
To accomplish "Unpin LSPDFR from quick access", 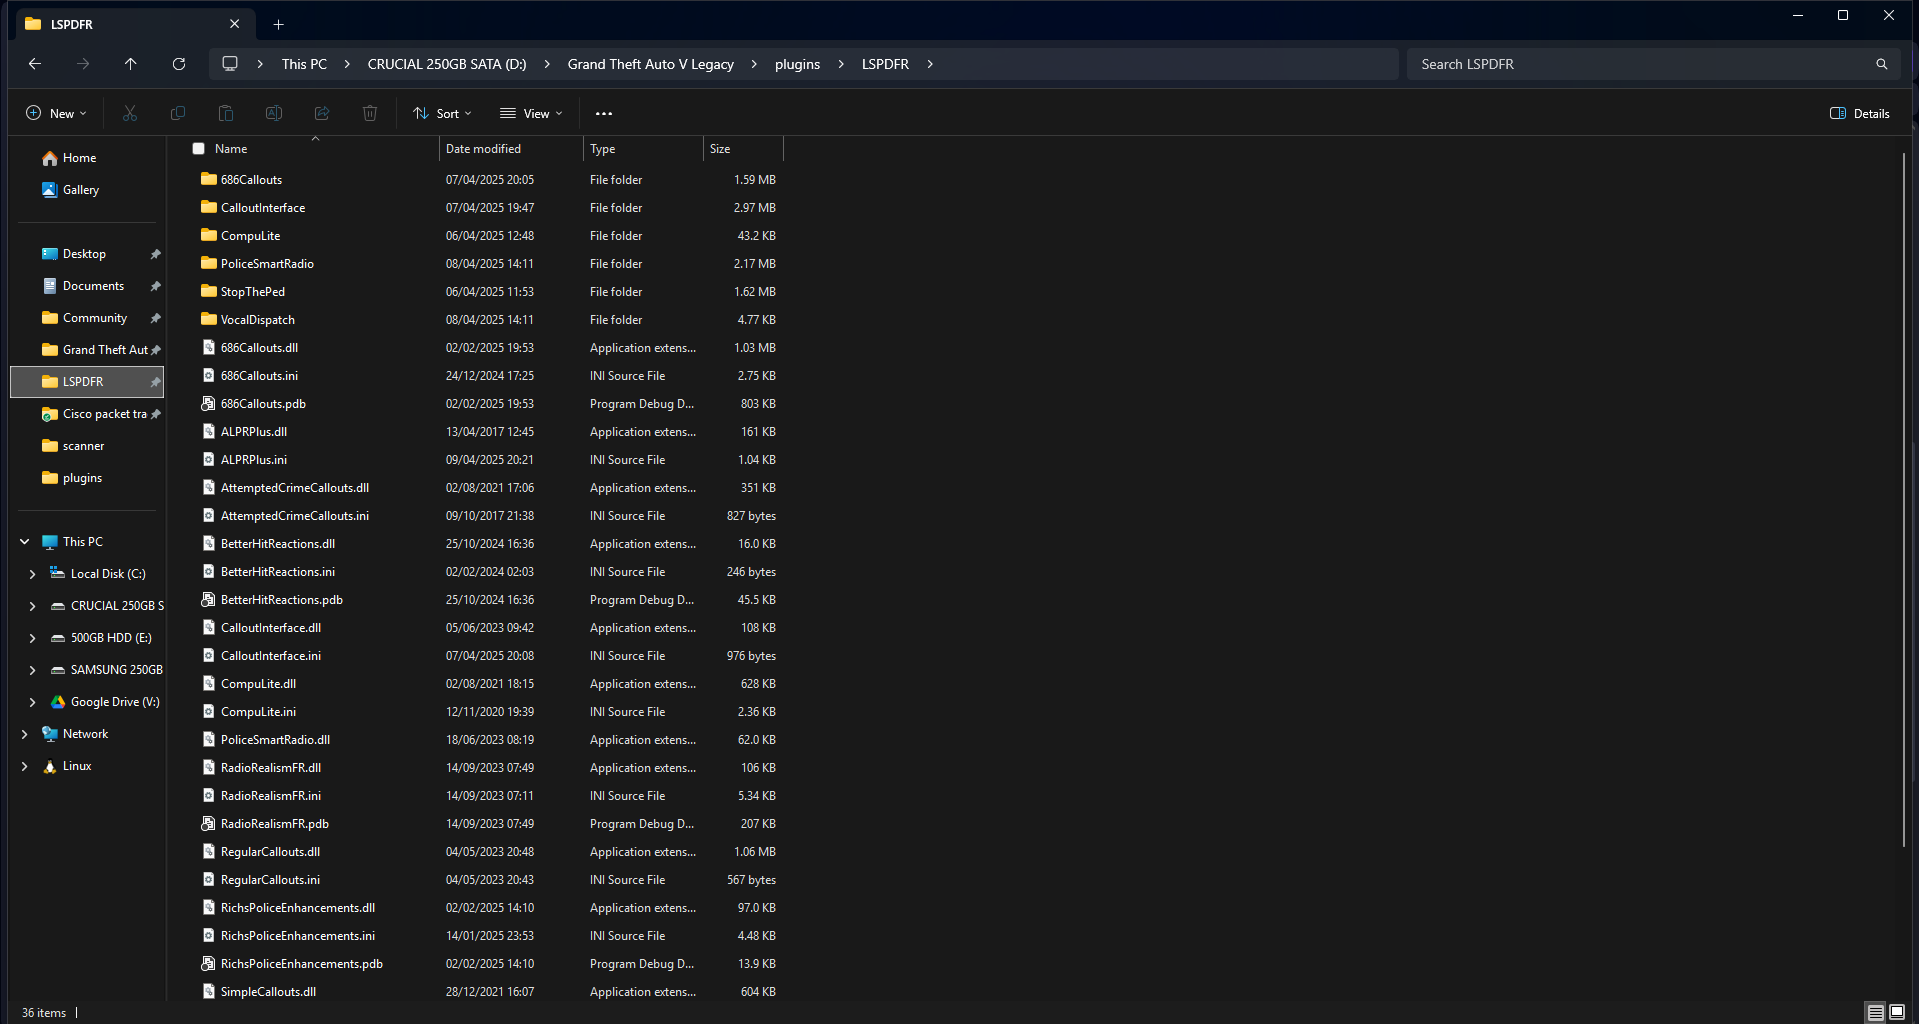I will coord(155,382).
